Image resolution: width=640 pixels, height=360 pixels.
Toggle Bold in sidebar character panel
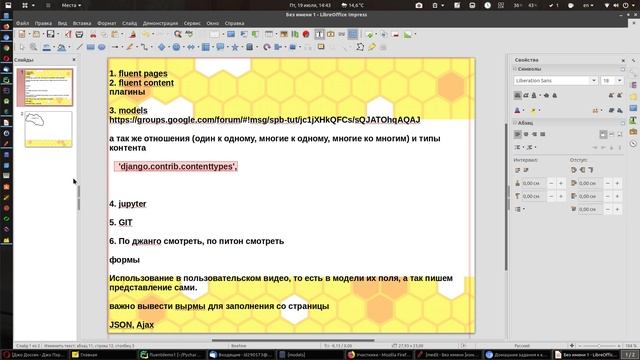[x=518, y=95]
